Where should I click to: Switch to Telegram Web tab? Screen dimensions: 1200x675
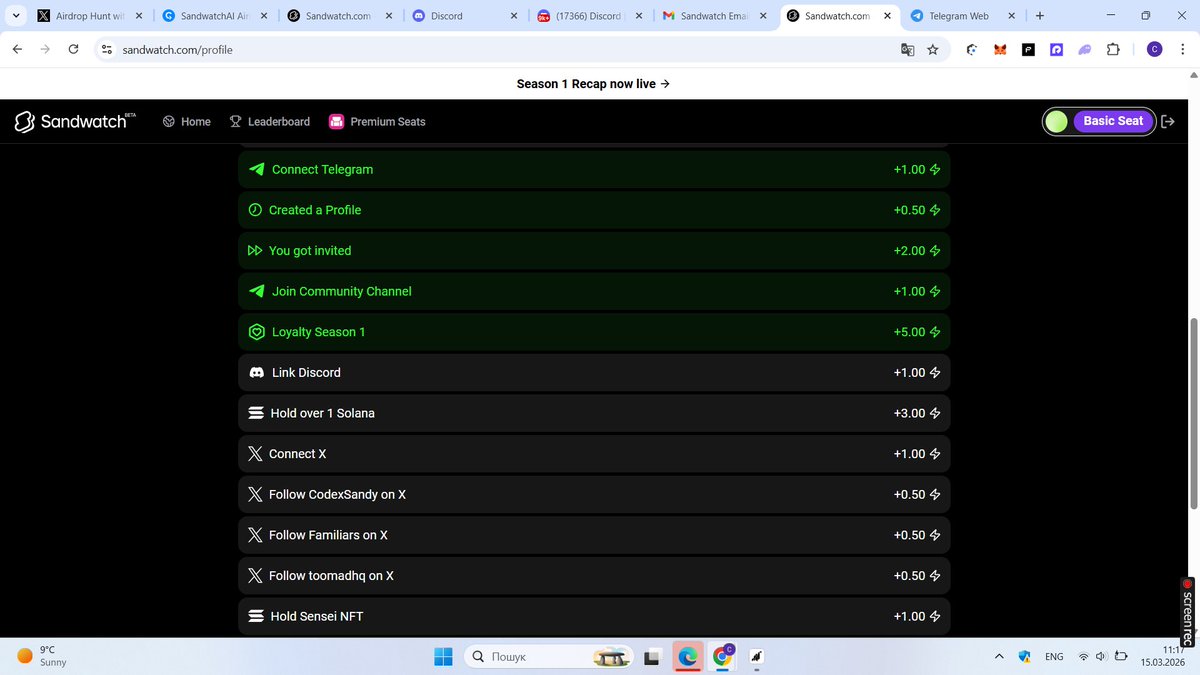[x=963, y=16]
